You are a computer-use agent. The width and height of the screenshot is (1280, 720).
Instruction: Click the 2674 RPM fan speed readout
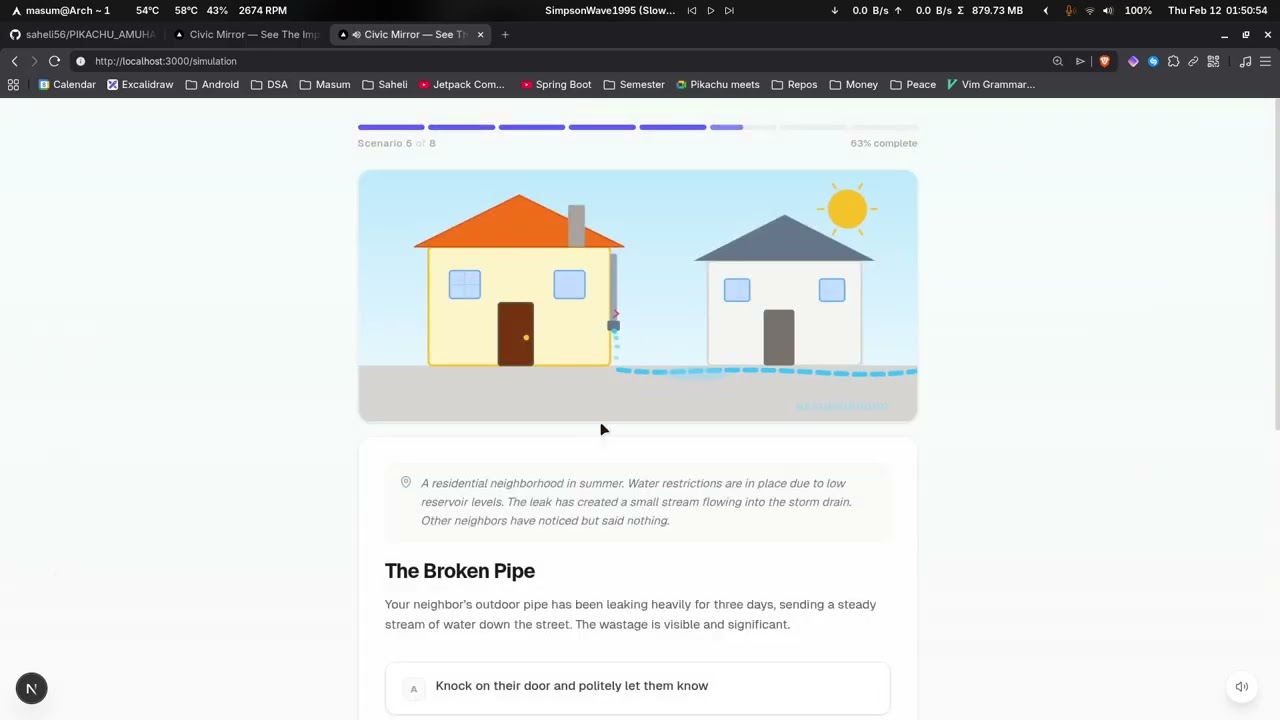coord(263,10)
